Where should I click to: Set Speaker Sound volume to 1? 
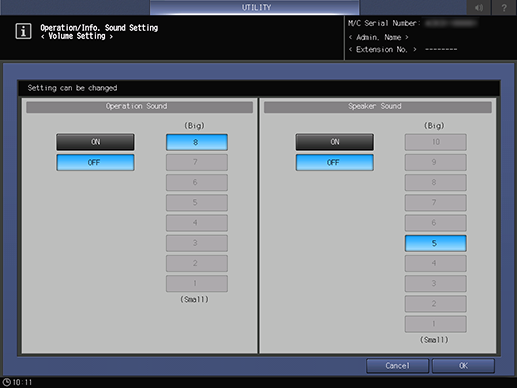[436, 324]
